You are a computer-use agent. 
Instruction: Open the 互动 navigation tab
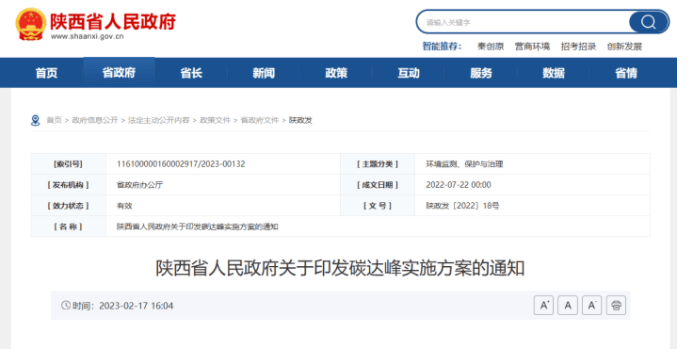pos(408,73)
